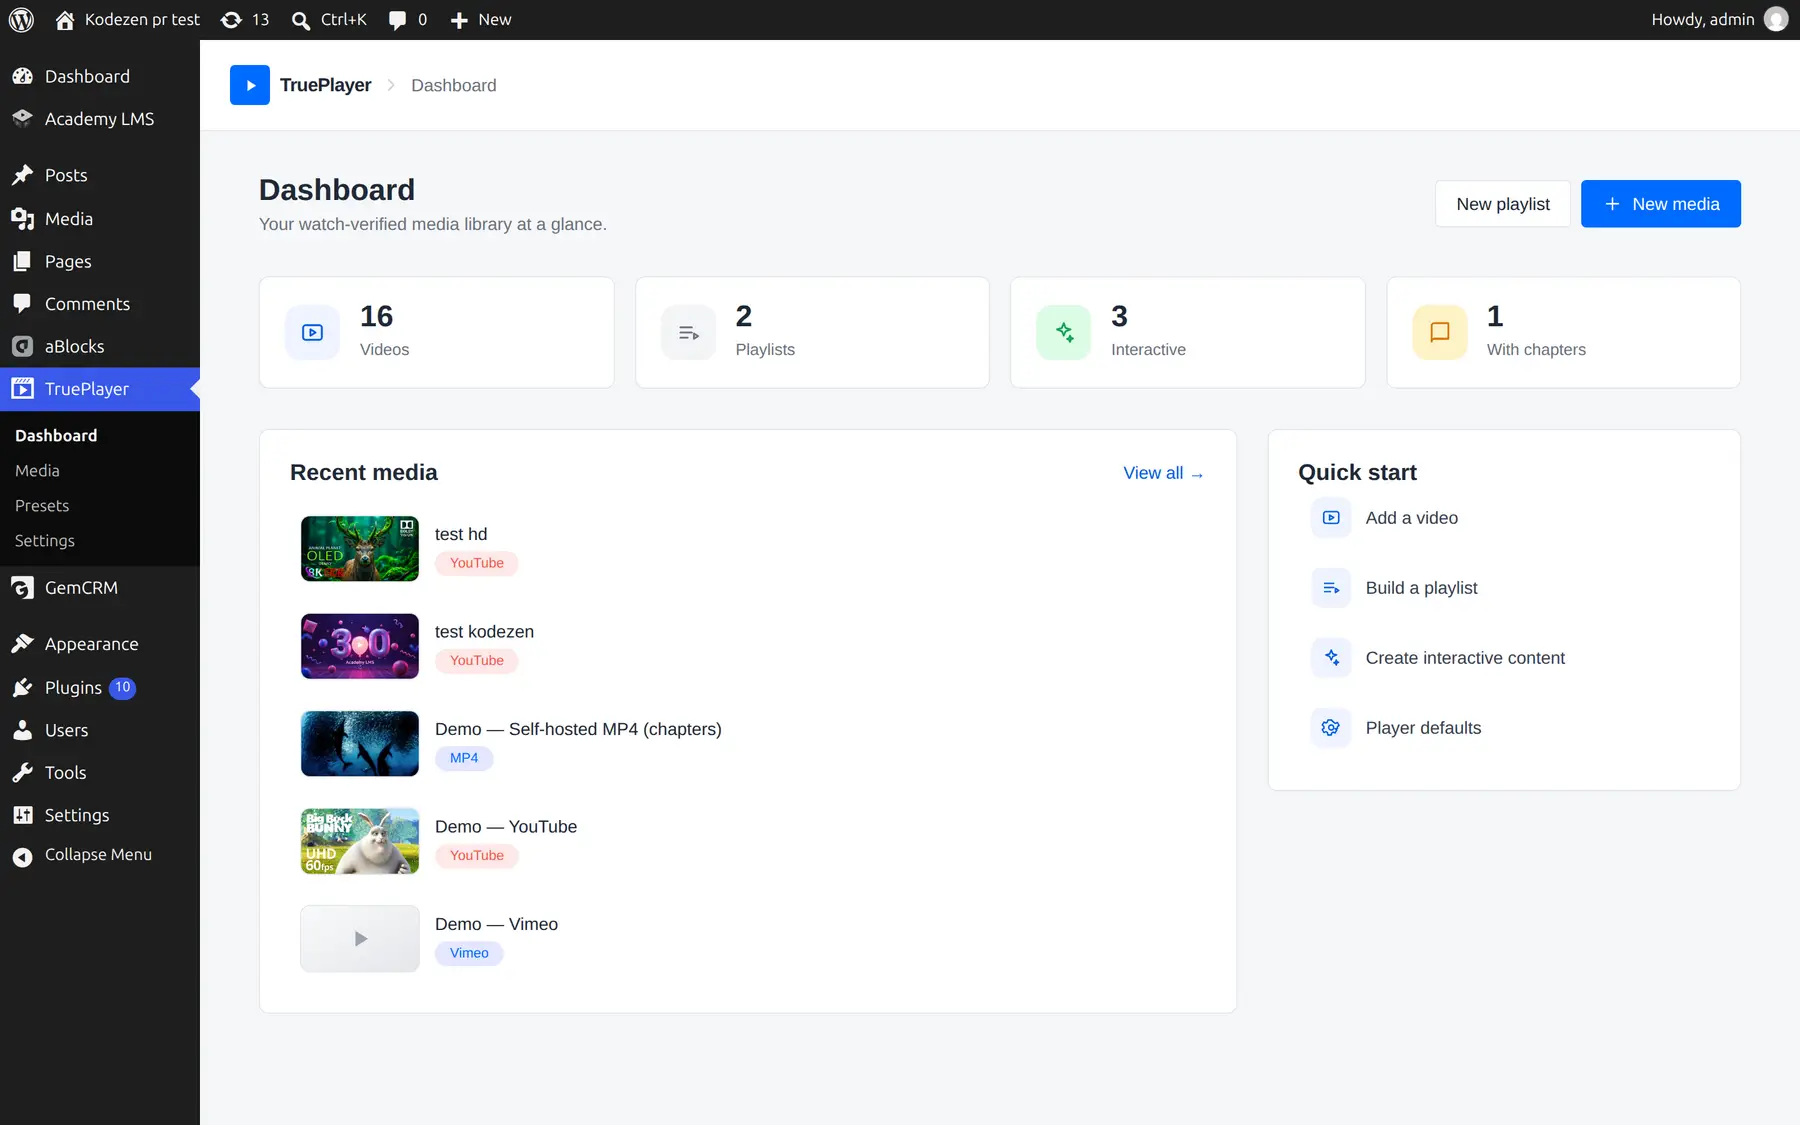Click the Posts pushpin icon
Viewport: 1800px width, 1125px height.
tap(22, 176)
